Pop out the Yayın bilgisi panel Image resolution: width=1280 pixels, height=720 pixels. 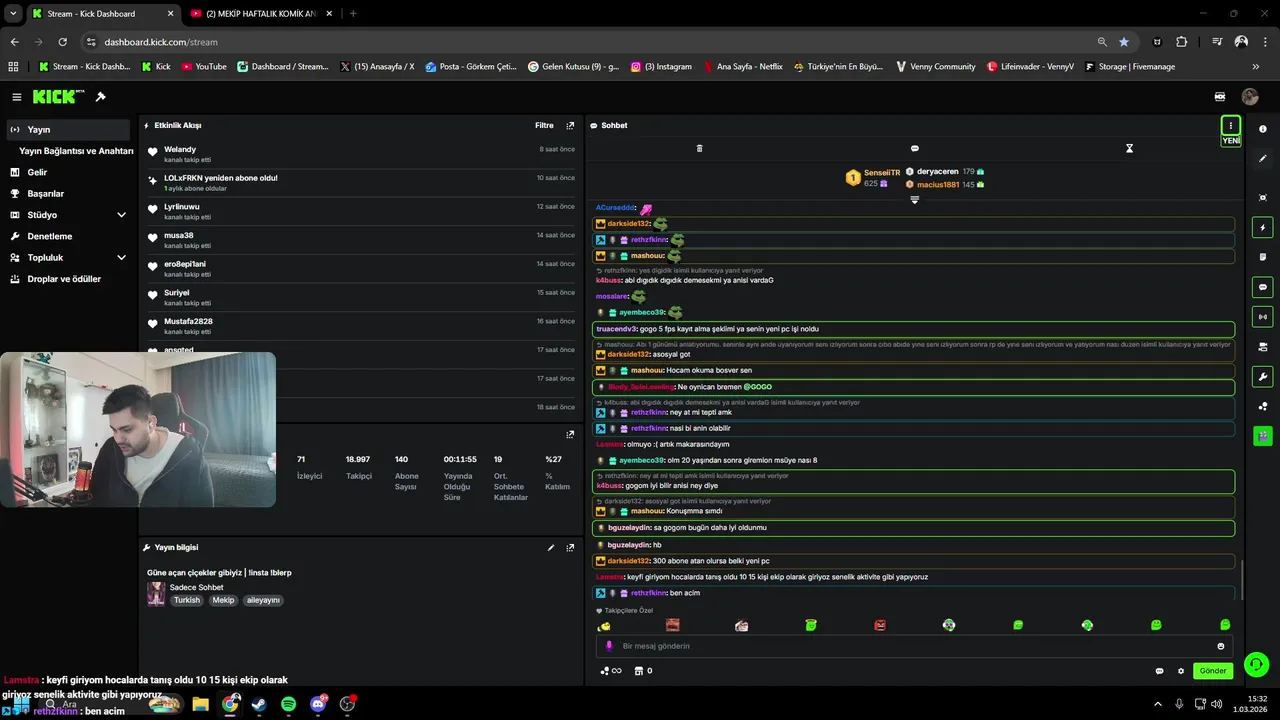point(570,548)
